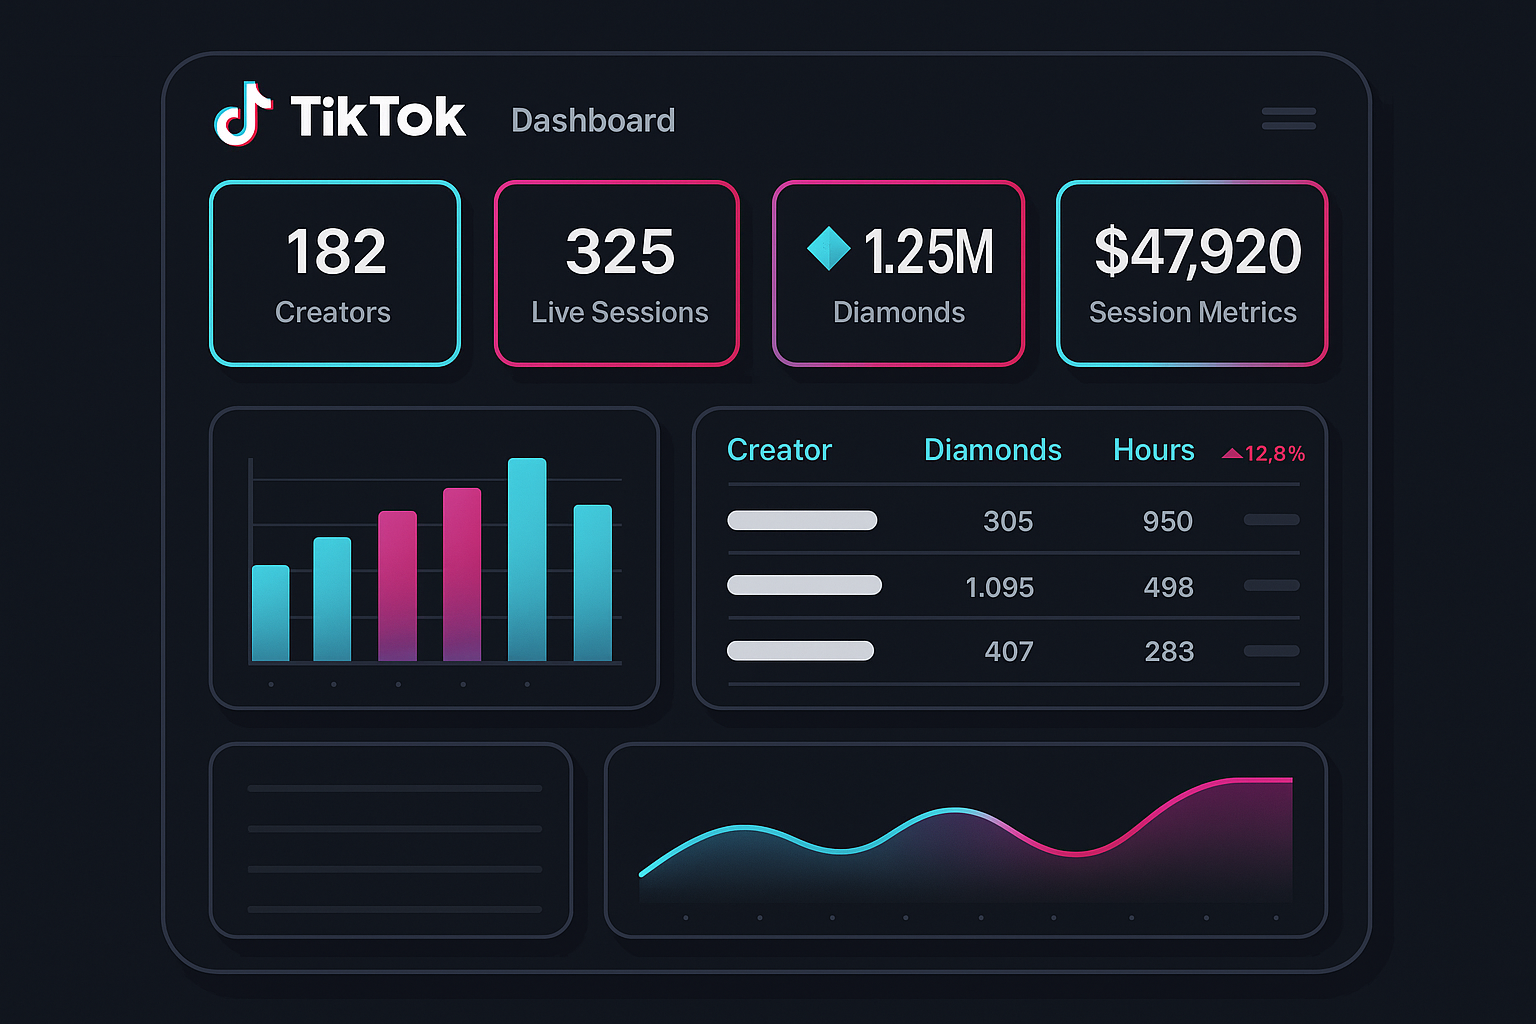Click the 305 diamonds value
Screen dimensions: 1536x1024
click(x=1008, y=521)
